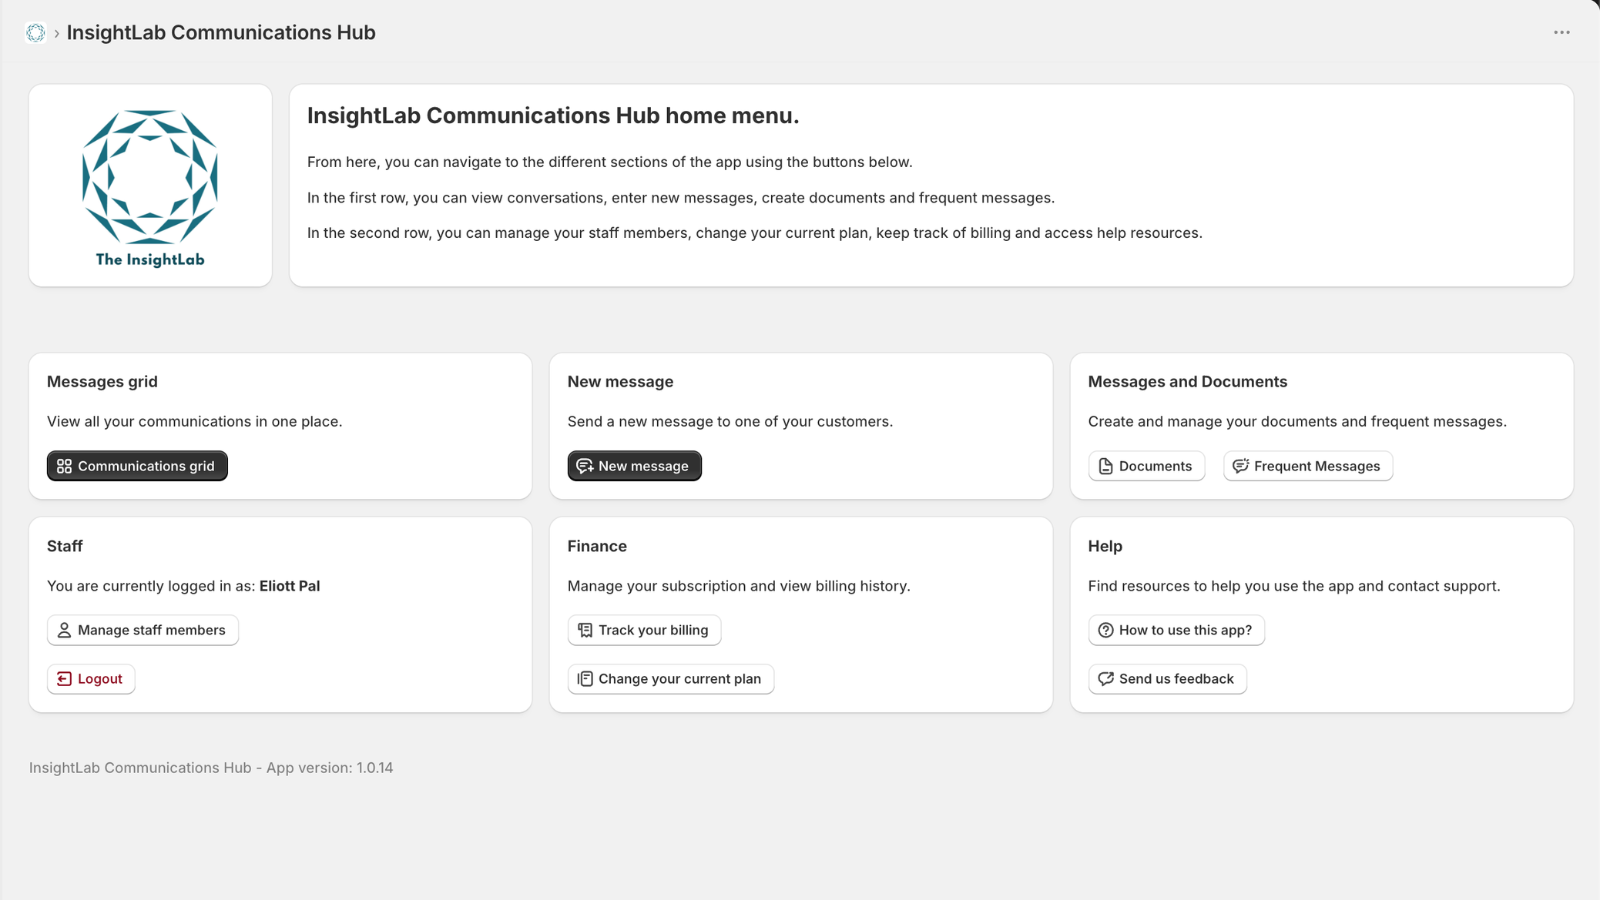Click Send us feedback

tap(1167, 679)
